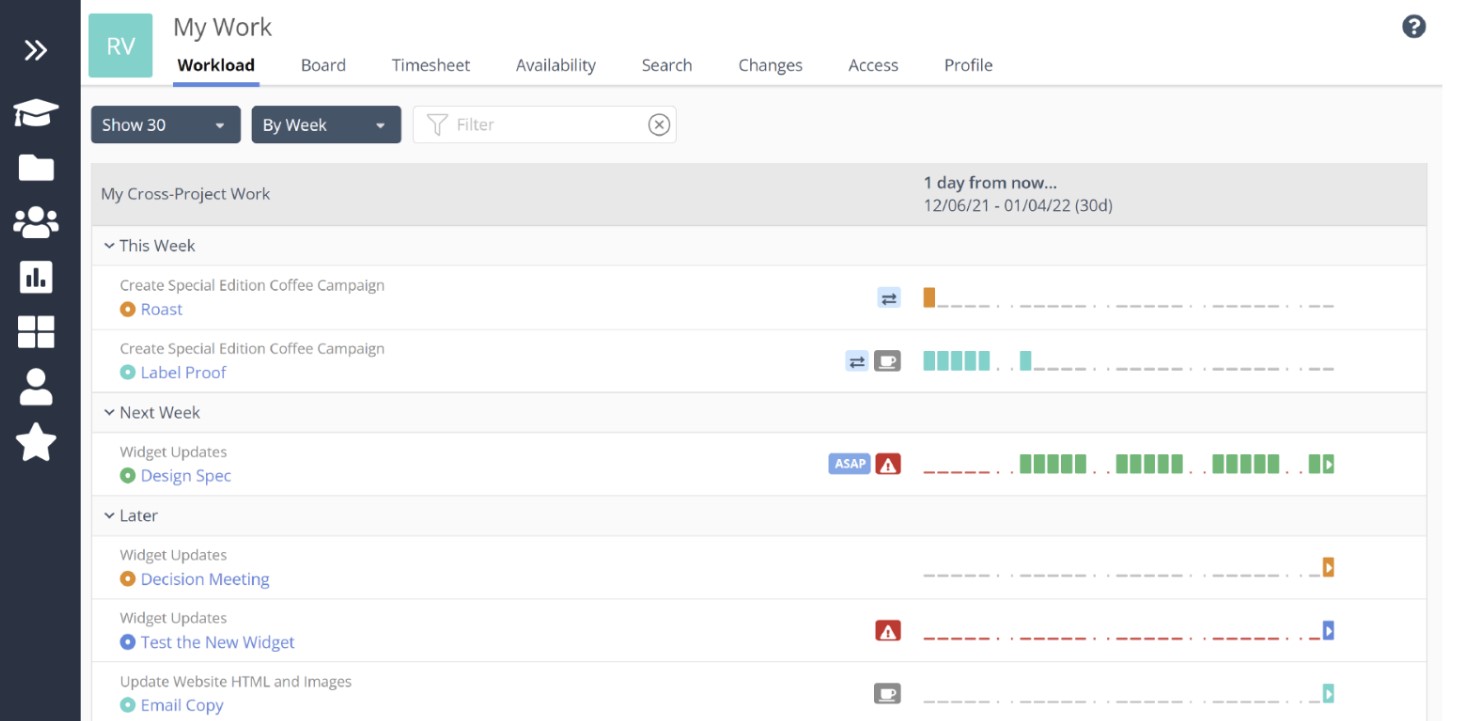Open the Help question mark icon
Screen dimensions: 1470x721
(1414, 27)
